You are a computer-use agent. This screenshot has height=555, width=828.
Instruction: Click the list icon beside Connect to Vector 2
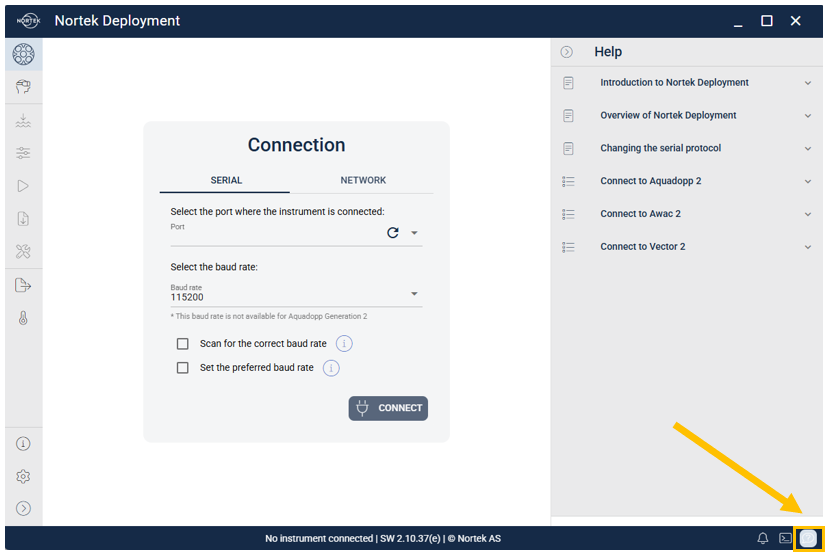(x=568, y=247)
